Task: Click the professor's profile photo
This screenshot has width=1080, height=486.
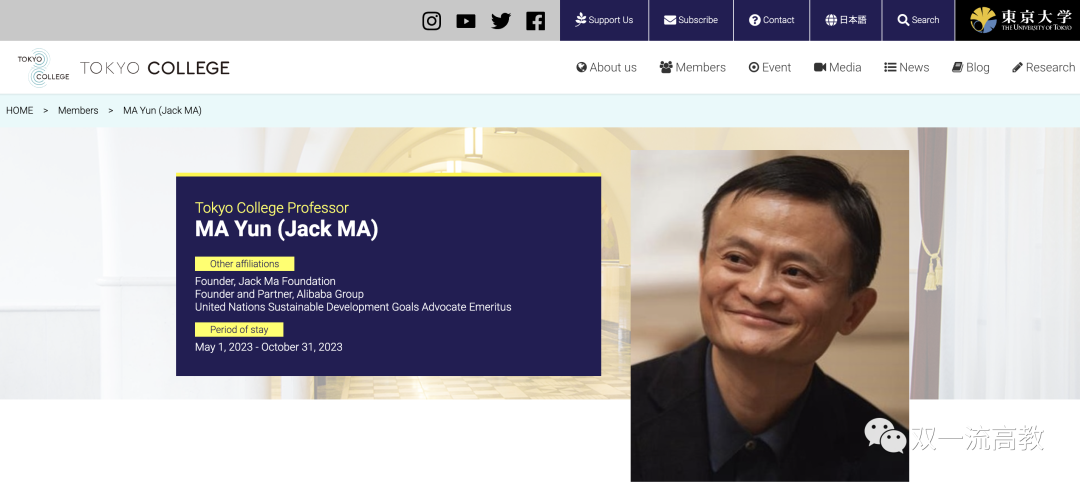Action: [x=769, y=315]
